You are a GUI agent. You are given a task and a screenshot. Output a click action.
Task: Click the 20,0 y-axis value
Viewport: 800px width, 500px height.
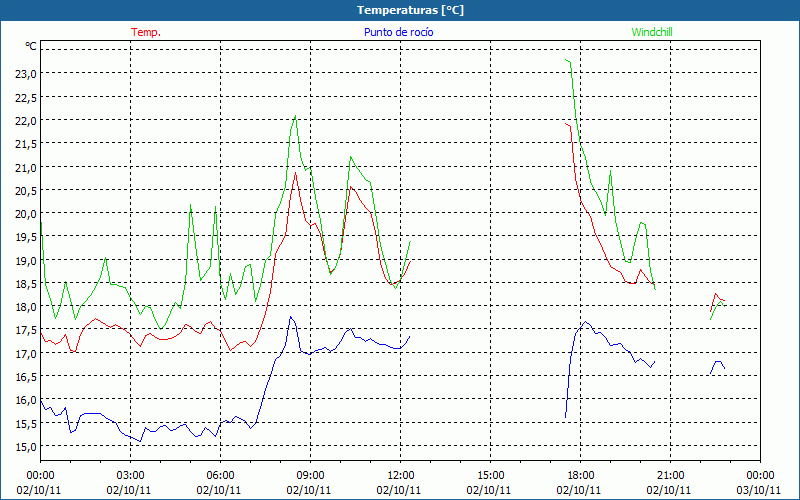point(26,214)
